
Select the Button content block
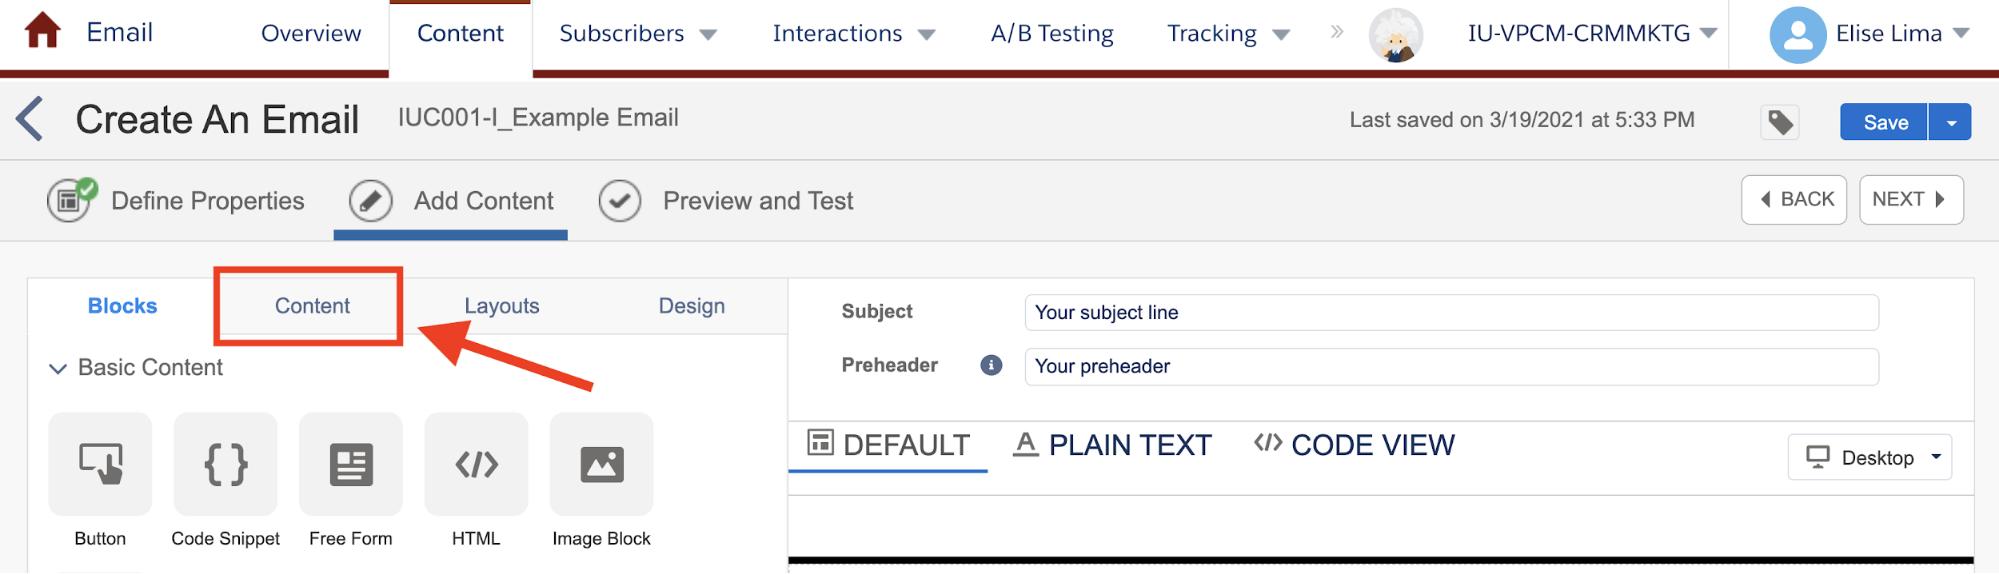tap(100, 464)
